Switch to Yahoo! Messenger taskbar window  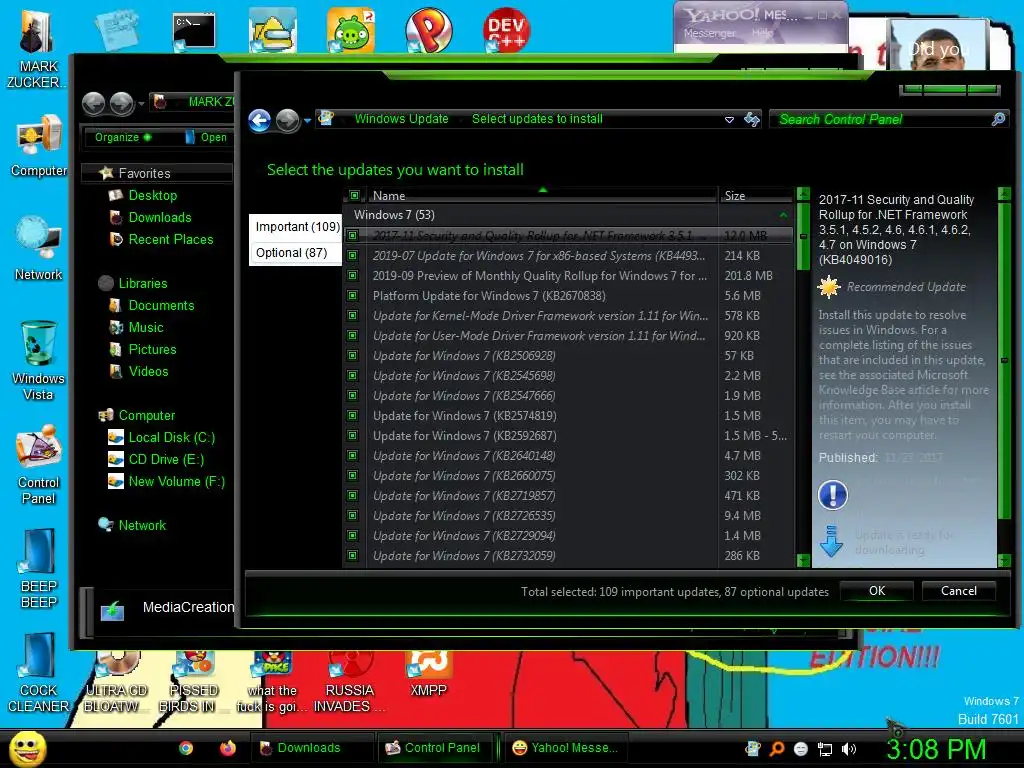(565, 748)
